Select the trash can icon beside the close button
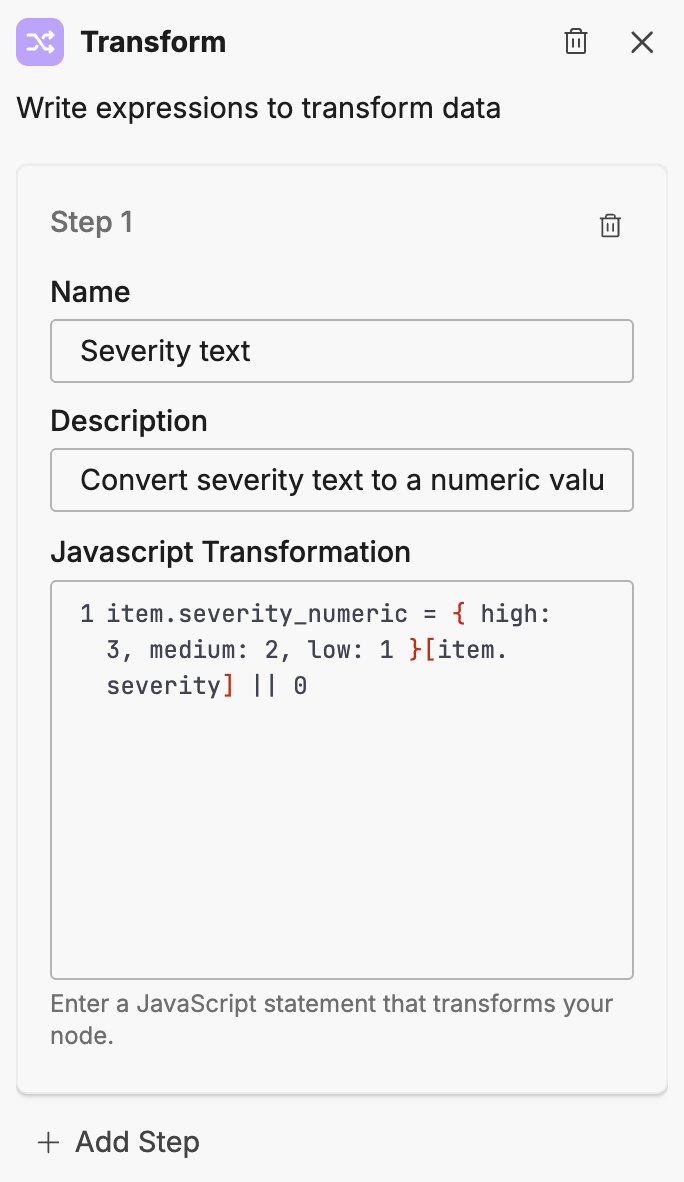 tap(575, 42)
